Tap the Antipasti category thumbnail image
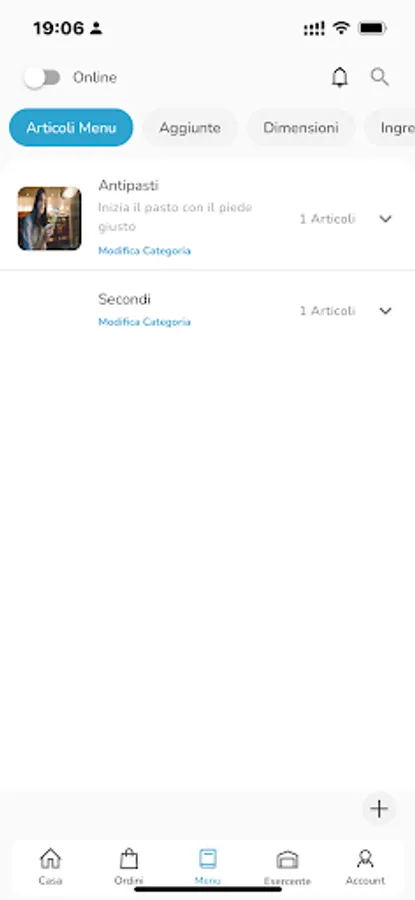415x900 pixels. click(49, 218)
